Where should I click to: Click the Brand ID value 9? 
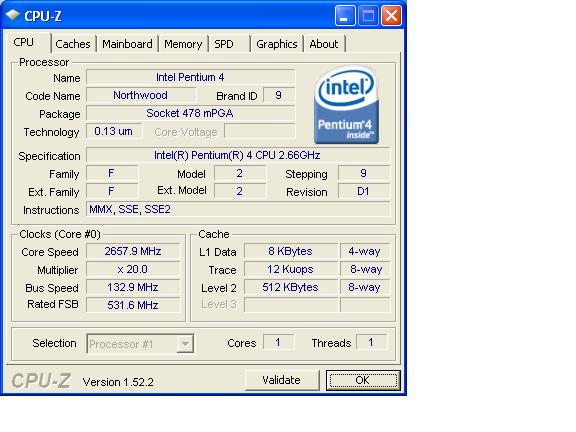pos(279,95)
